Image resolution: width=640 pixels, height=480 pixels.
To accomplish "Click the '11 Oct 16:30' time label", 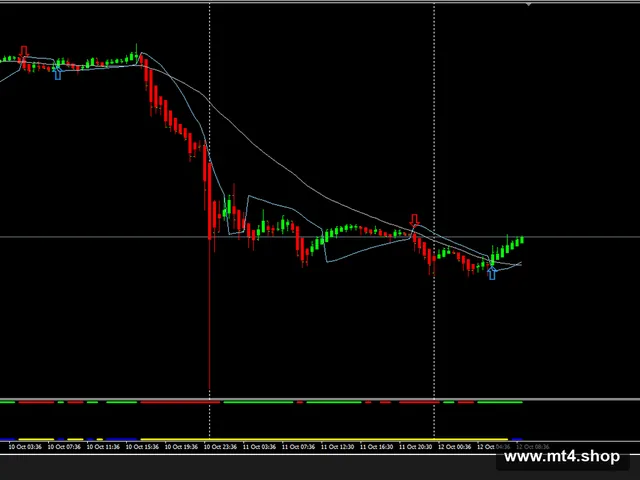I will pos(376,447).
